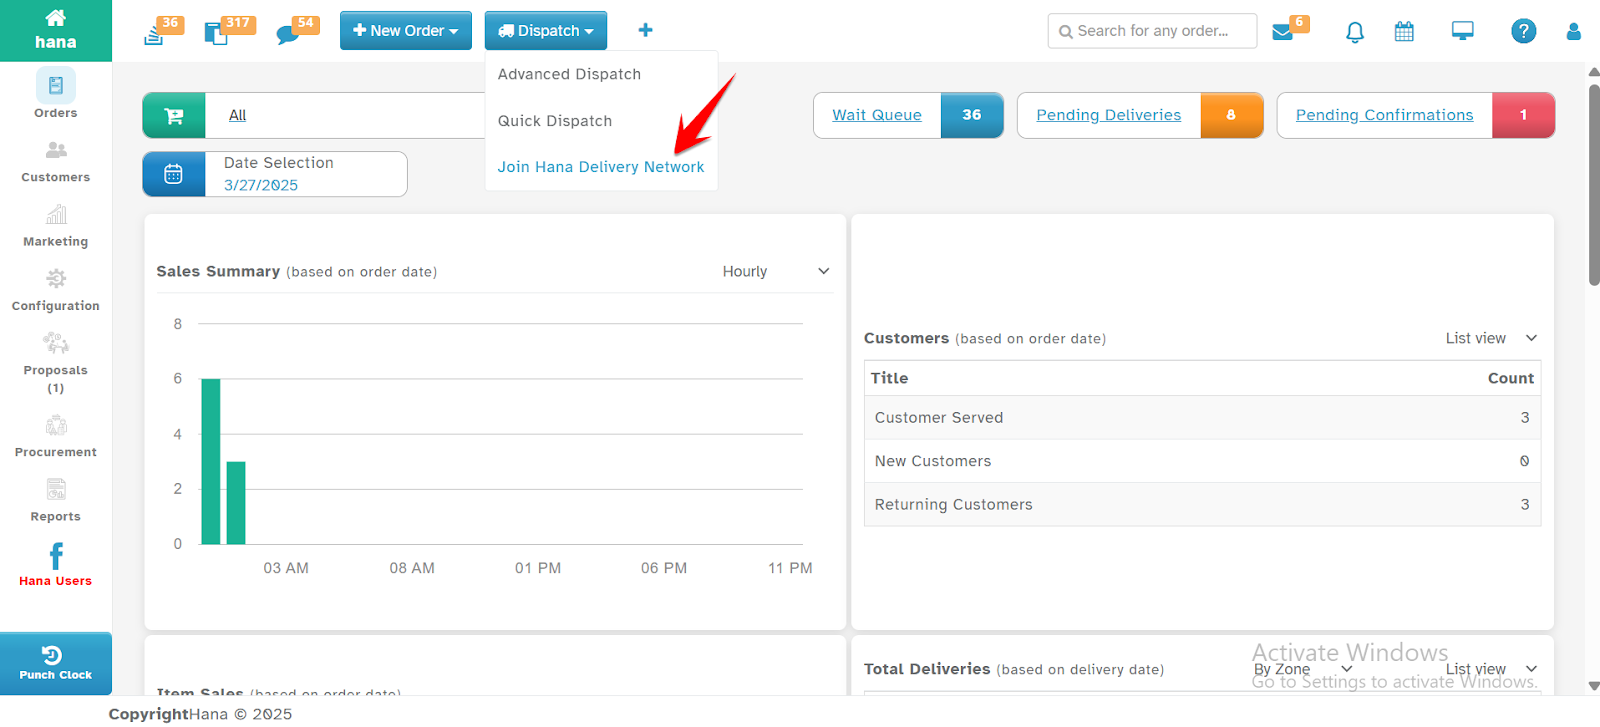
Task: Open Marketing in the sidebar
Action: (56, 226)
